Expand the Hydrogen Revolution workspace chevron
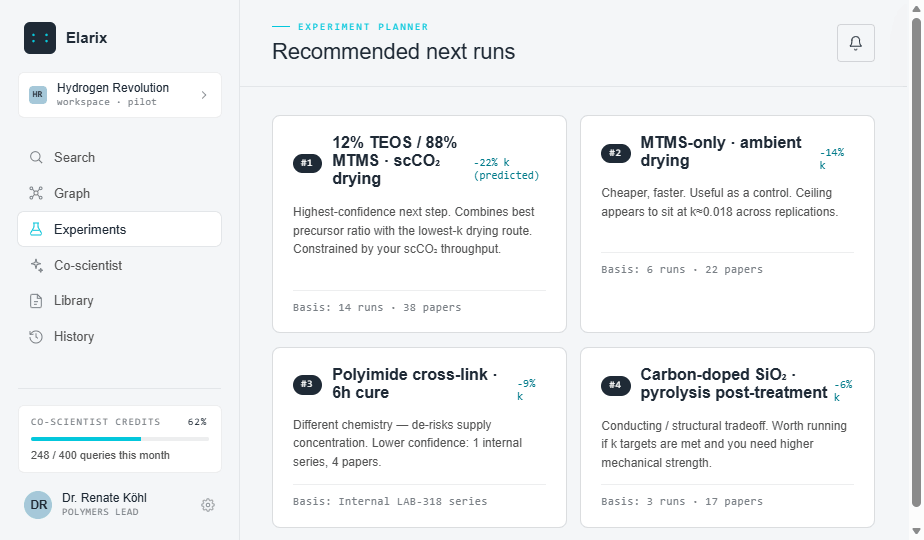This screenshot has width=924, height=540. (204, 95)
